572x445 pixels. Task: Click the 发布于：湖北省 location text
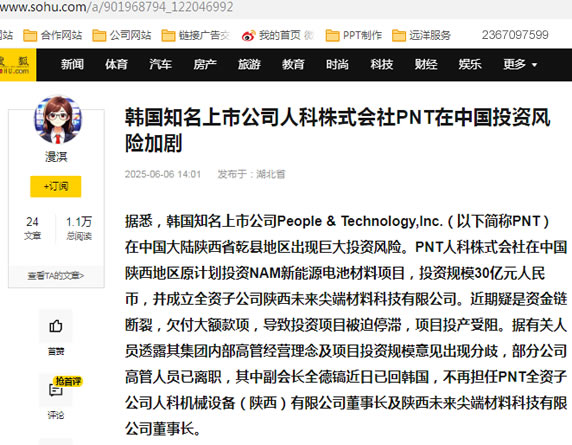click(251, 174)
